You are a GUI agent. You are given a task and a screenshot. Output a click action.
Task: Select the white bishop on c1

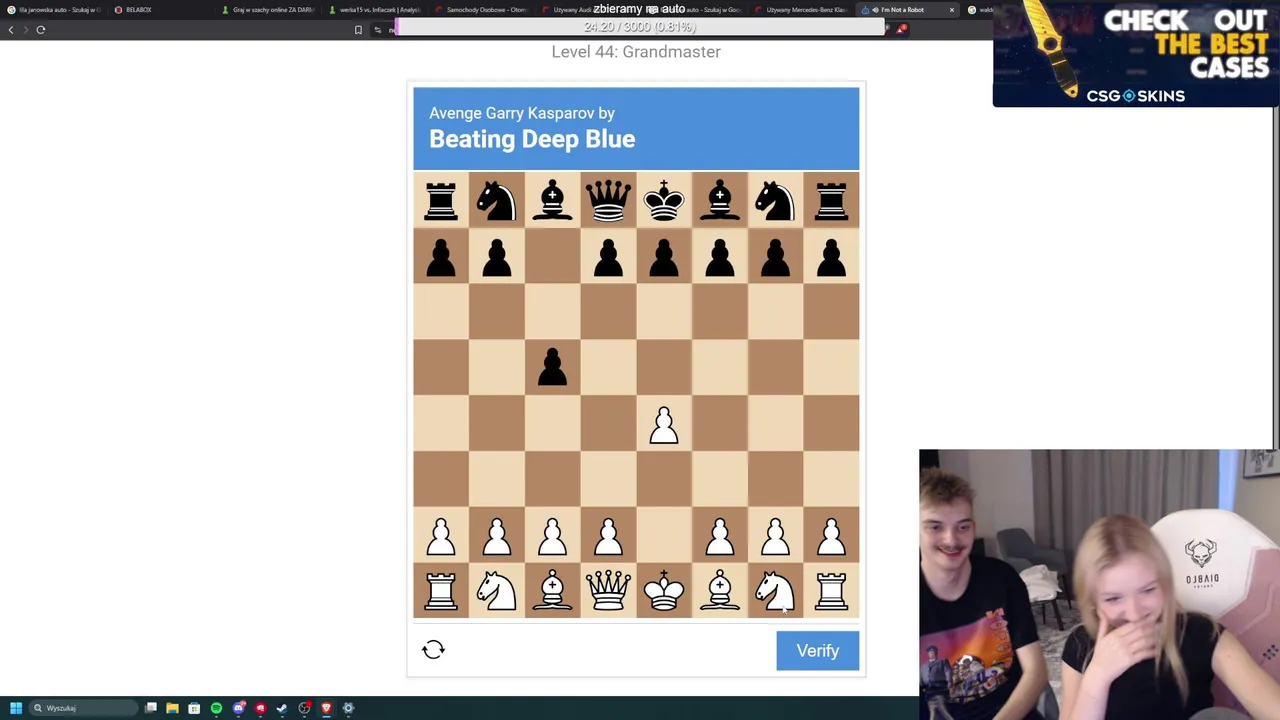click(553, 591)
